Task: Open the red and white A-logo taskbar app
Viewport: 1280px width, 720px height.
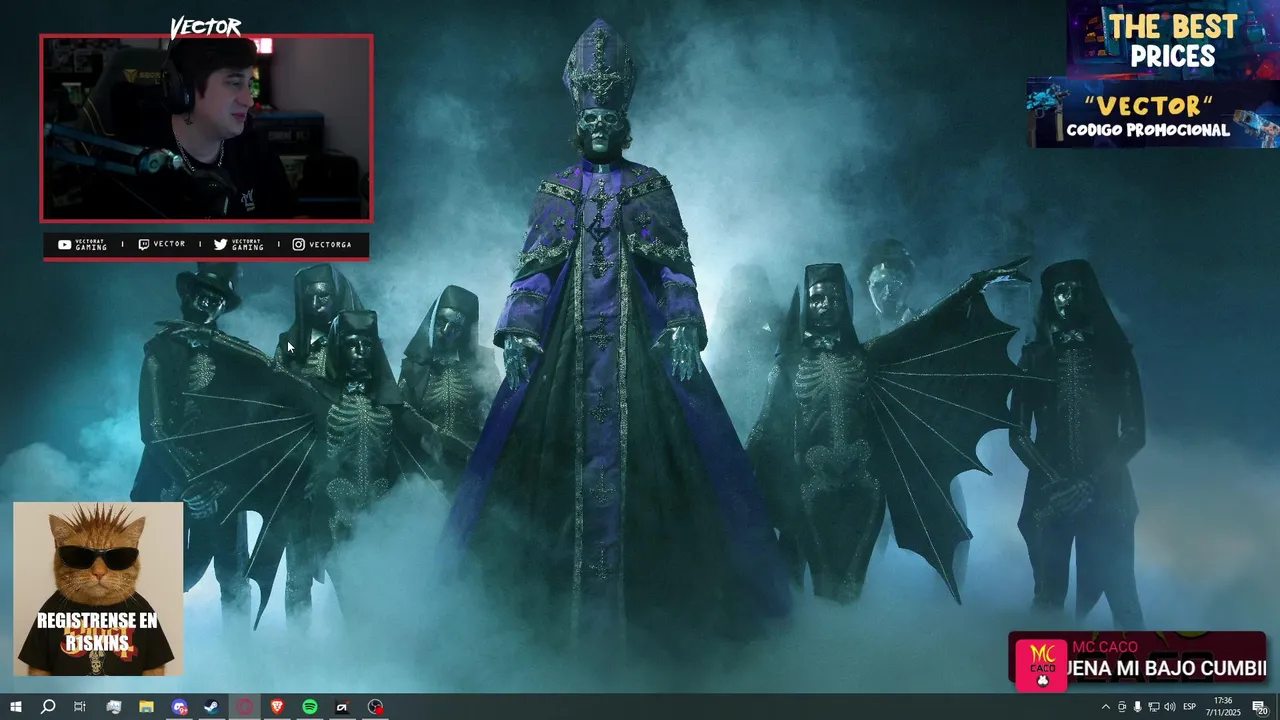Action: (x=342, y=707)
